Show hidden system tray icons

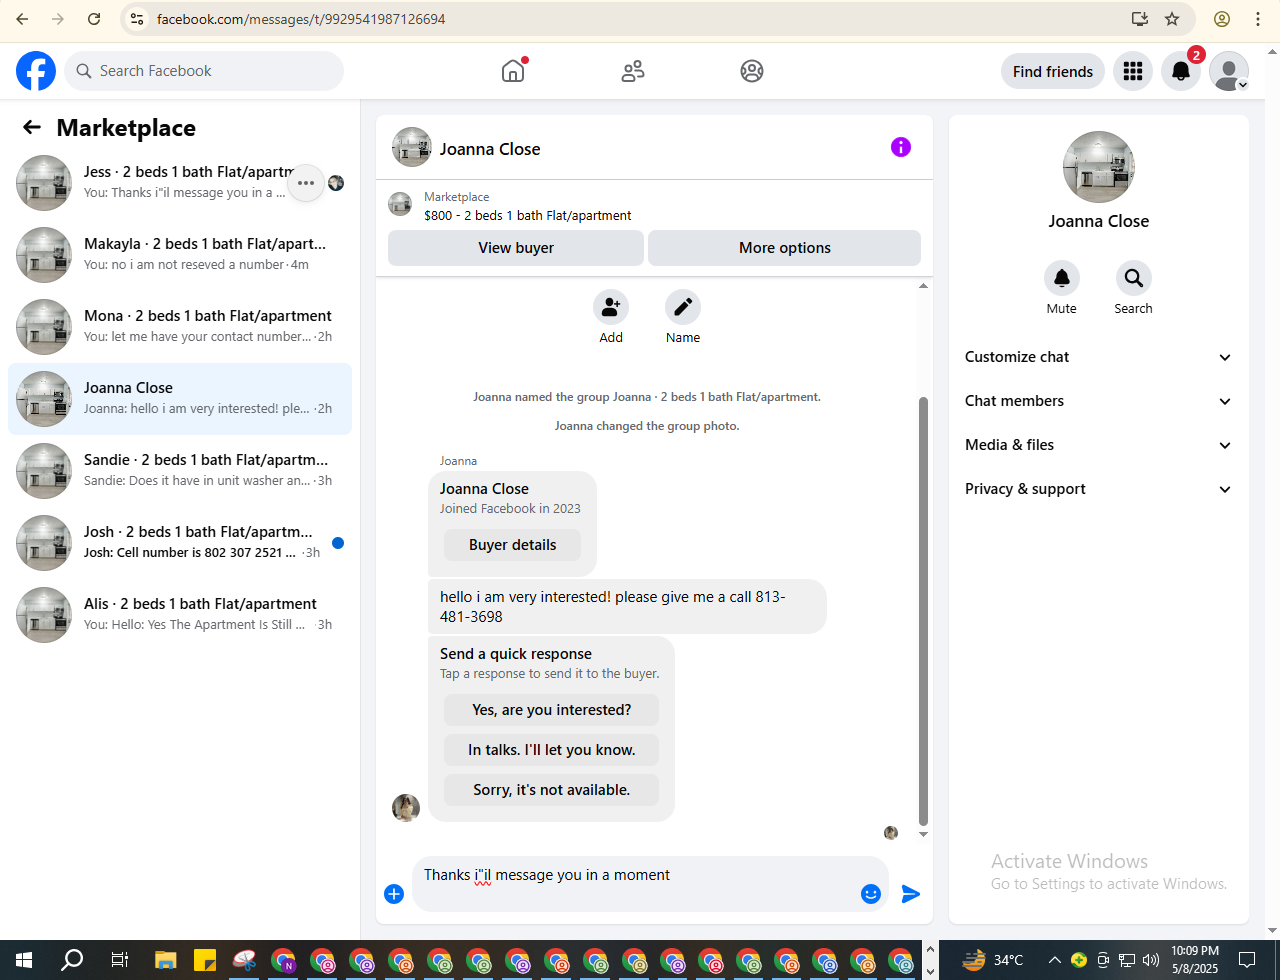[1054, 960]
